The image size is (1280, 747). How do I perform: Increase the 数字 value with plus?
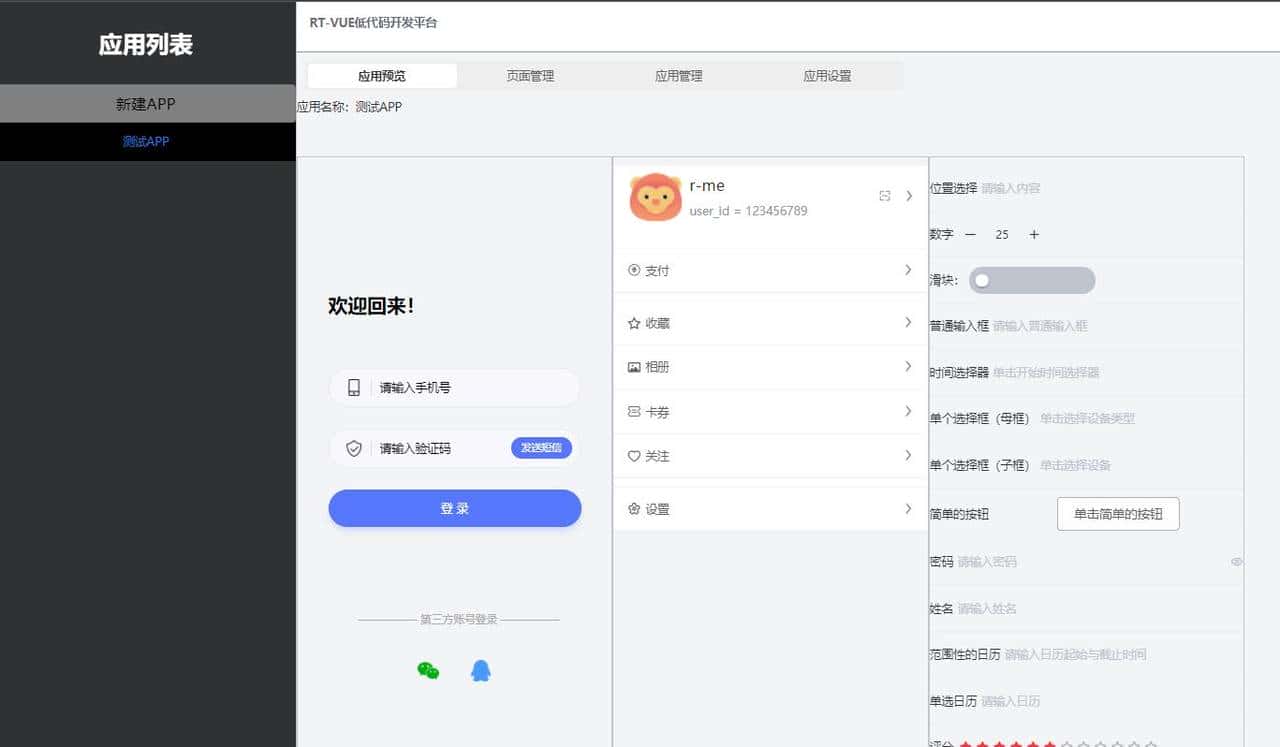pyautogui.click(x=1033, y=235)
